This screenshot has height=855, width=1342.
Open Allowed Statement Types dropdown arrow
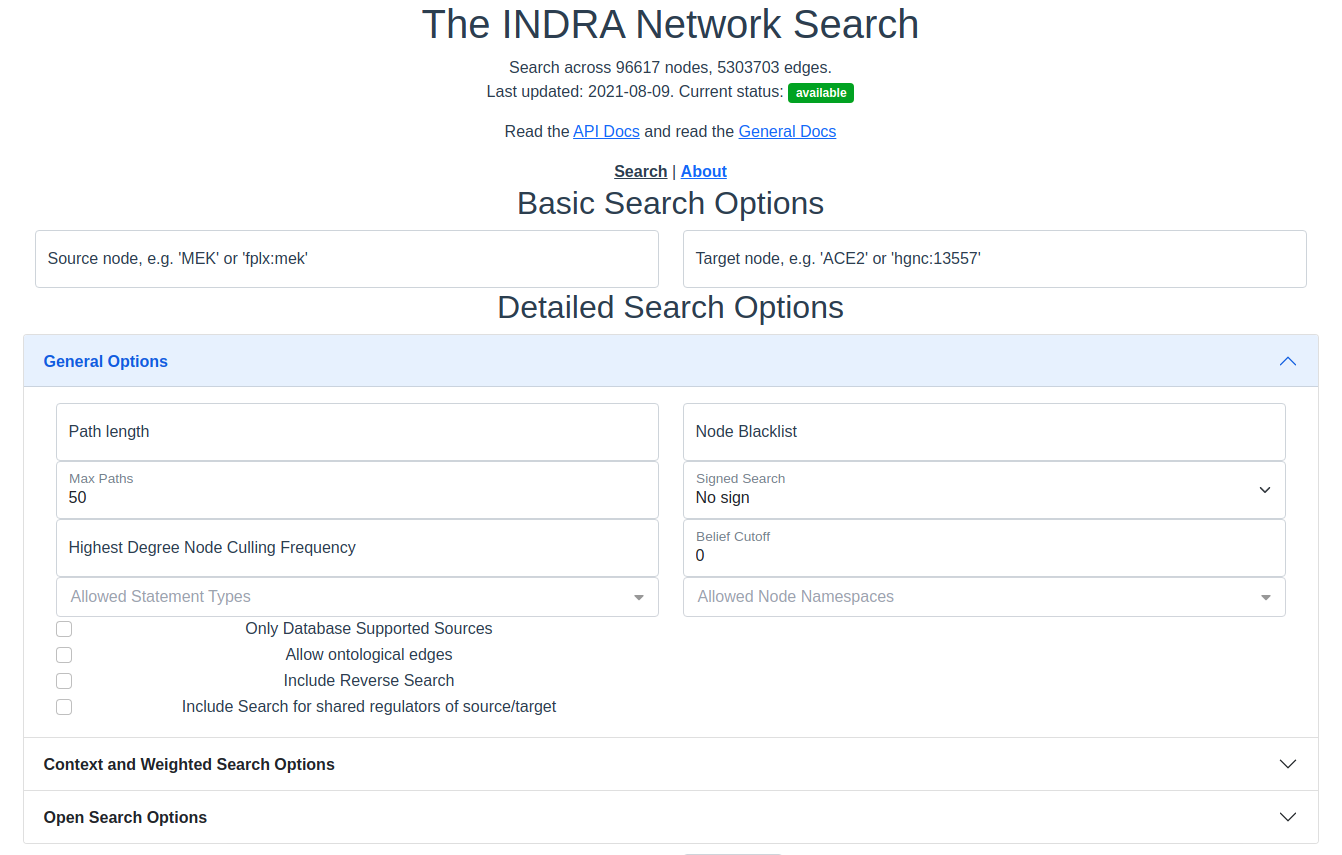[x=639, y=597]
